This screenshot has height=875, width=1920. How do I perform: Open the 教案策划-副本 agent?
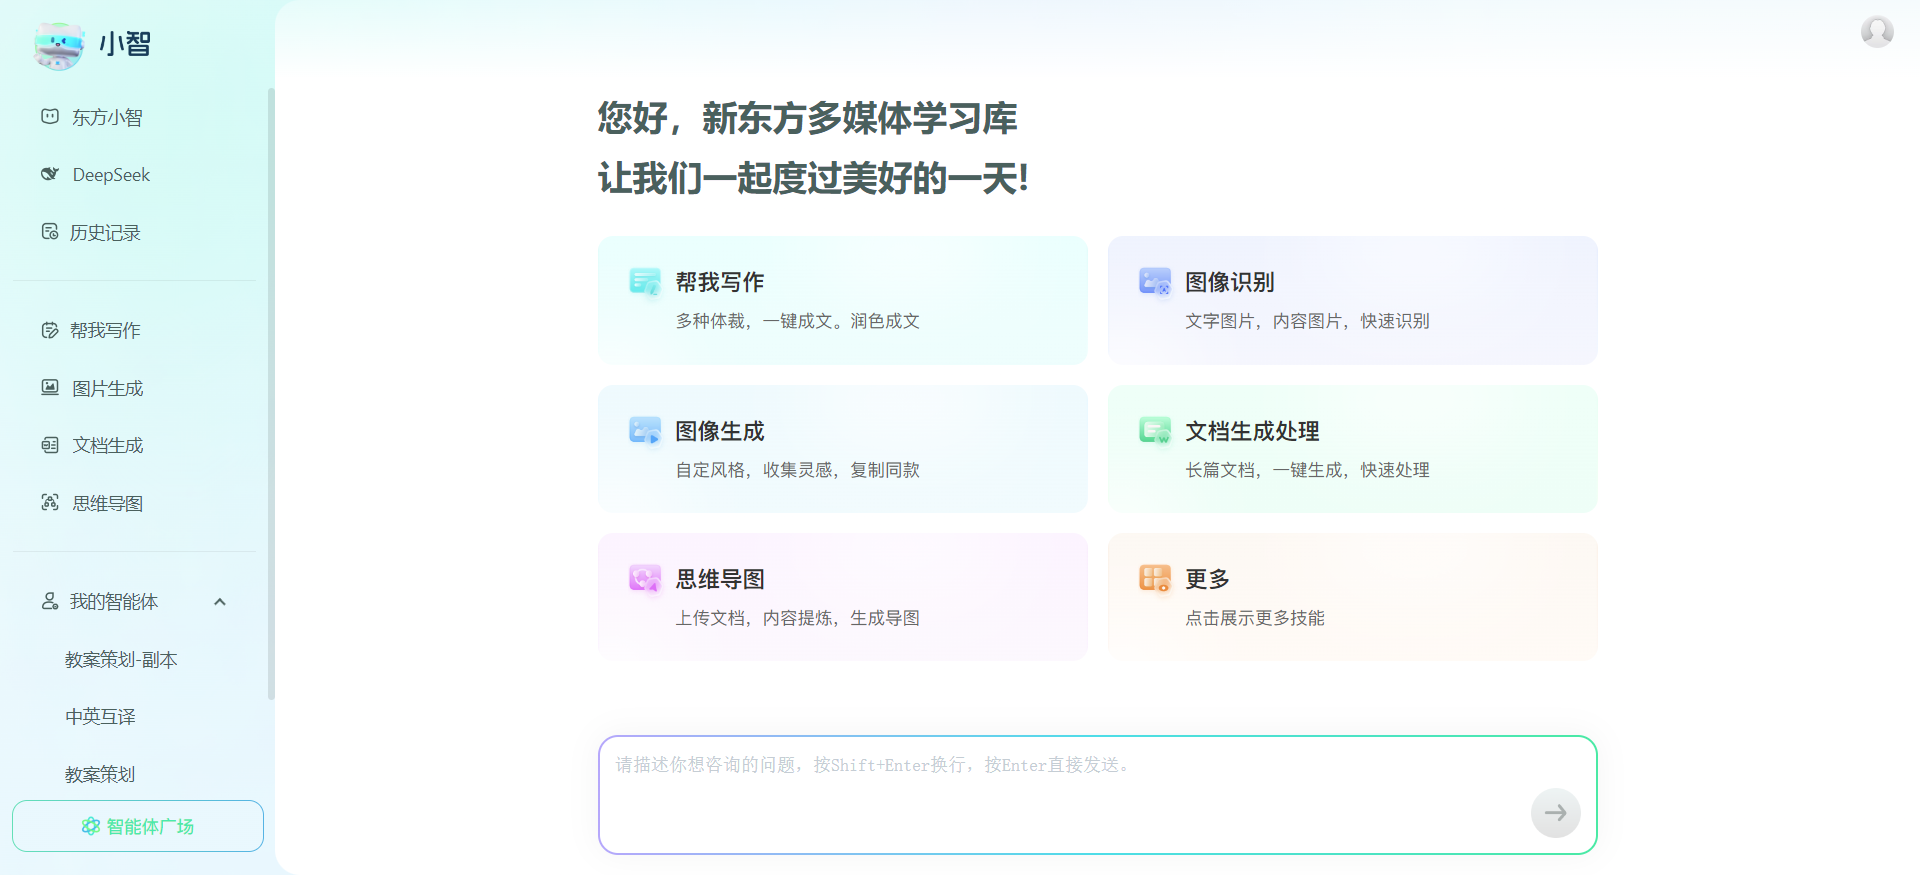tap(121, 660)
